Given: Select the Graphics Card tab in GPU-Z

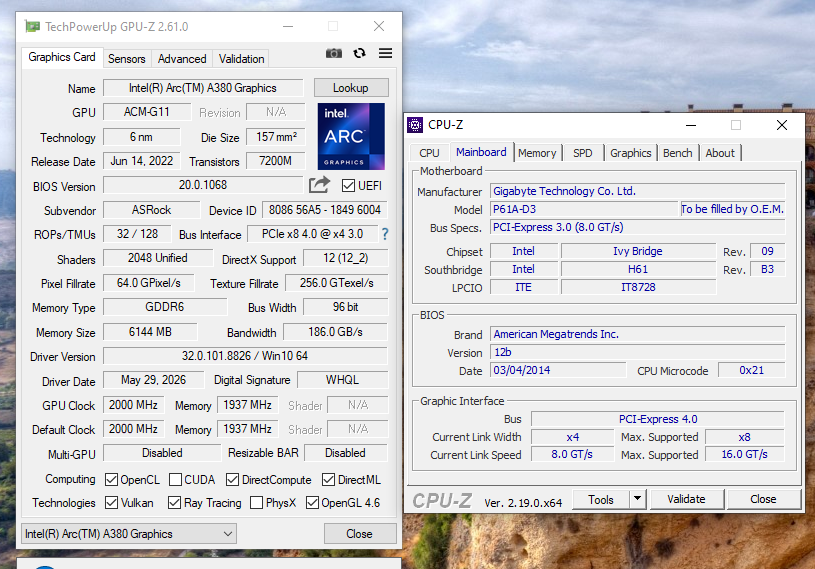Looking at the screenshot, I should click(62, 57).
